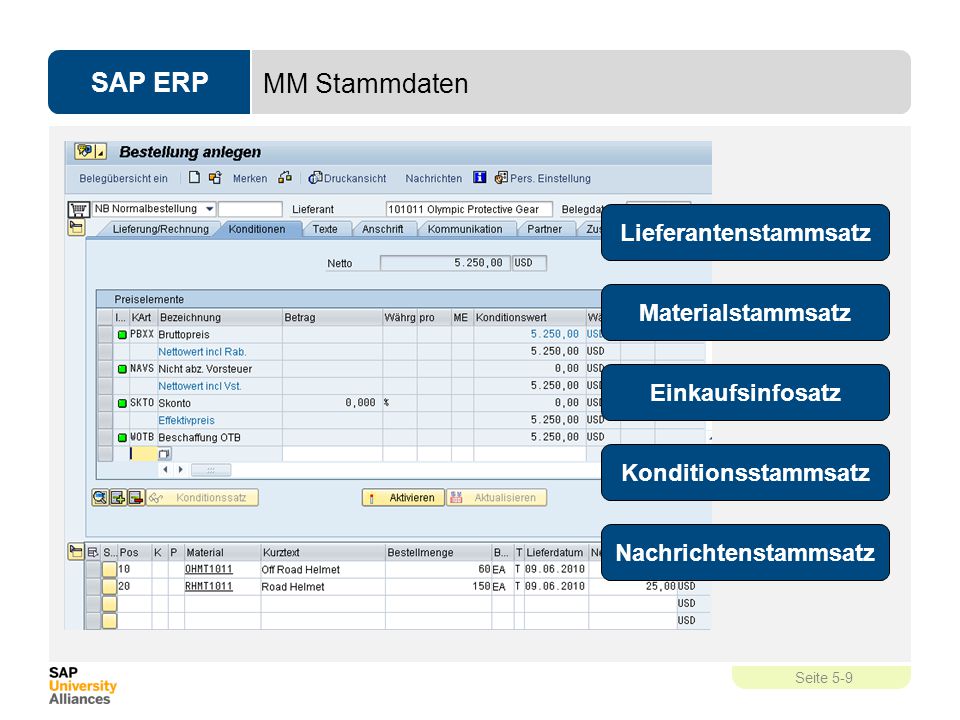The width and height of the screenshot is (960, 720).
Task: Switch to the Kommunikation tab
Action: tap(465, 229)
